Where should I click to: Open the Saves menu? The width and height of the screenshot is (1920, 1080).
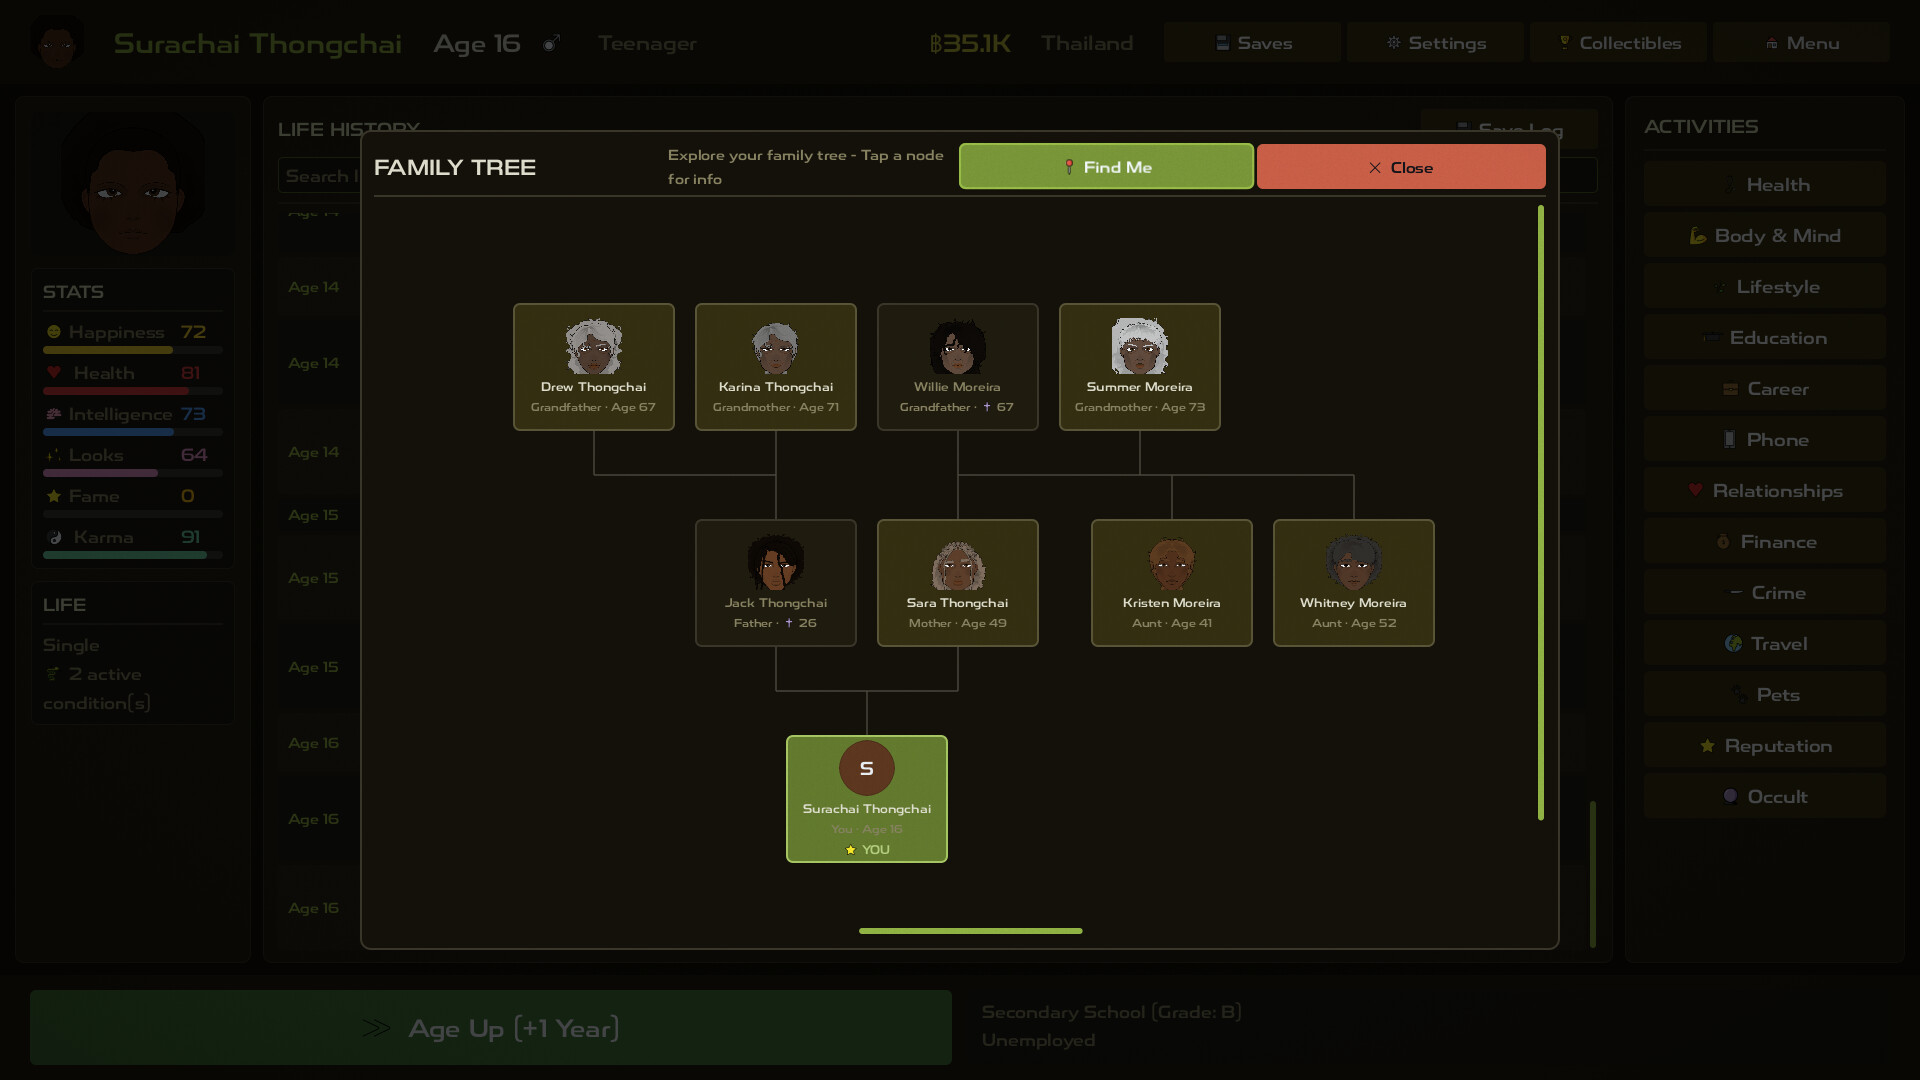pyautogui.click(x=1253, y=43)
